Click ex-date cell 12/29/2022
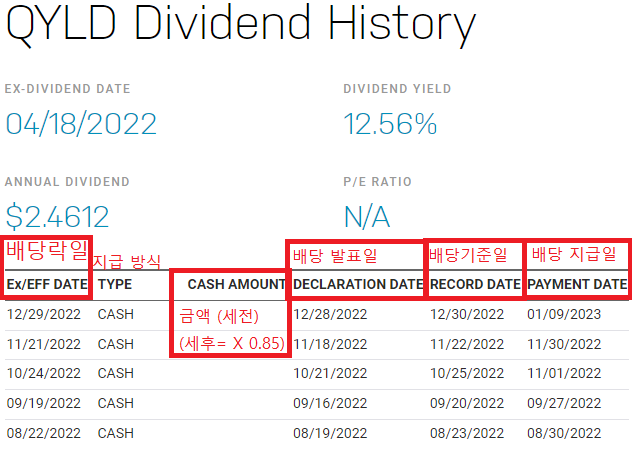 (x=44, y=314)
